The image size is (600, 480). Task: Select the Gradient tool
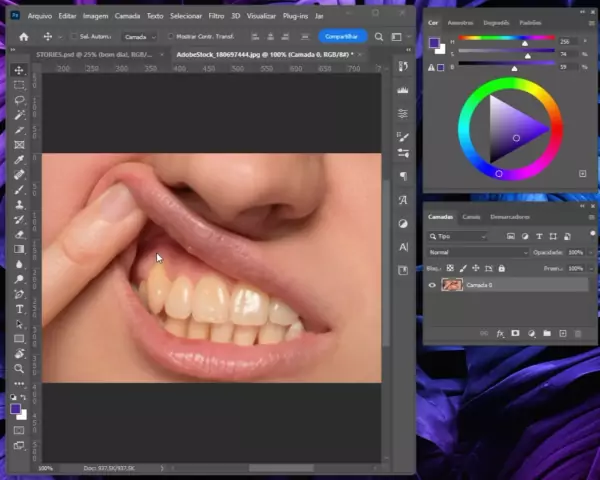19,249
